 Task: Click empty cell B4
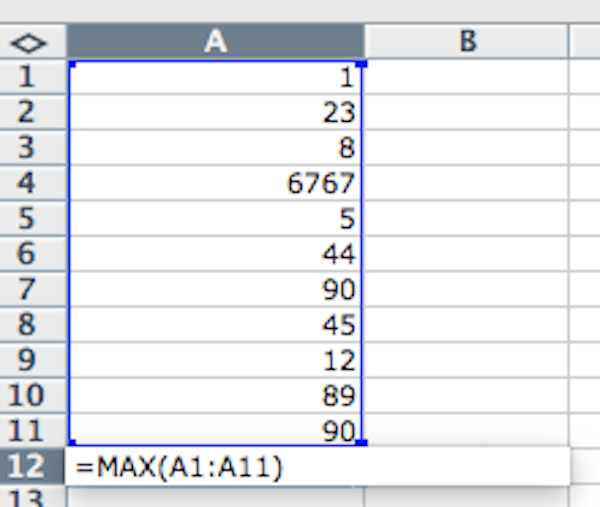[x=467, y=183]
